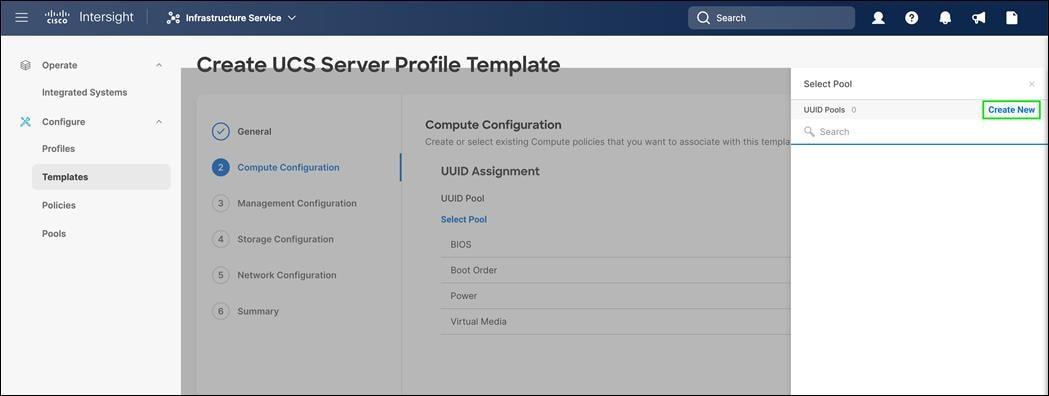Click the Power policy row
The image size is (1049, 396).
pos(615,296)
